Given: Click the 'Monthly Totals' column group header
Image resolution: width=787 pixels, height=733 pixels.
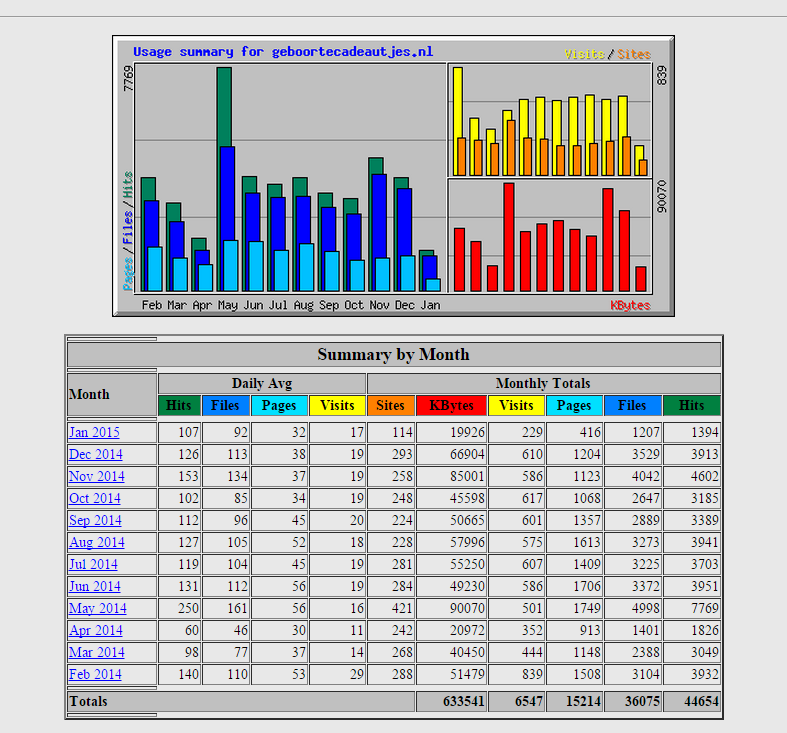Looking at the screenshot, I should click(544, 384).
